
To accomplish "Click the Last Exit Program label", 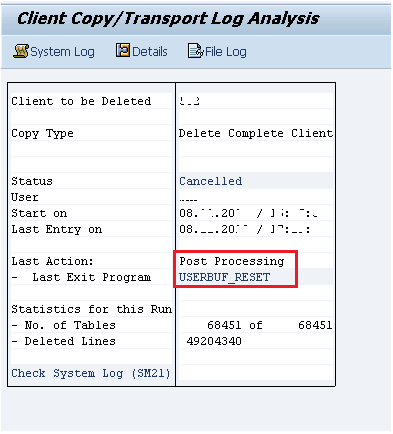I will [91, 277].
